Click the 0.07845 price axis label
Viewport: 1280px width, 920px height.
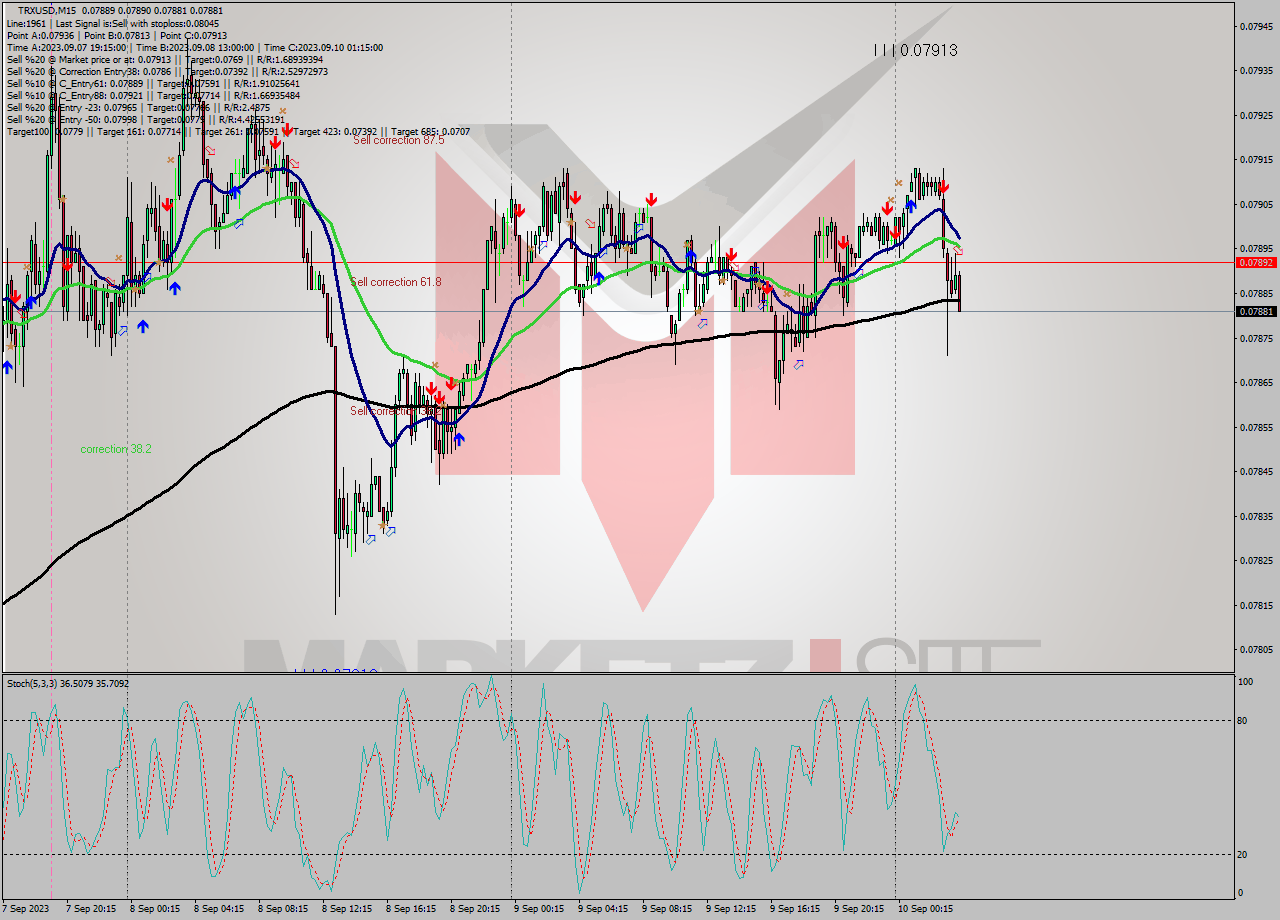(1257, 471)
